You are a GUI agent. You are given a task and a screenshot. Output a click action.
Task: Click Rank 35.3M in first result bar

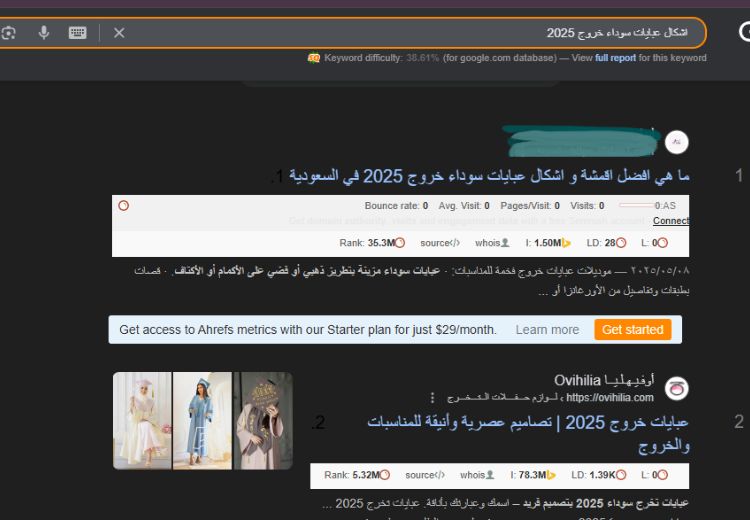click(x=367, y=243)
